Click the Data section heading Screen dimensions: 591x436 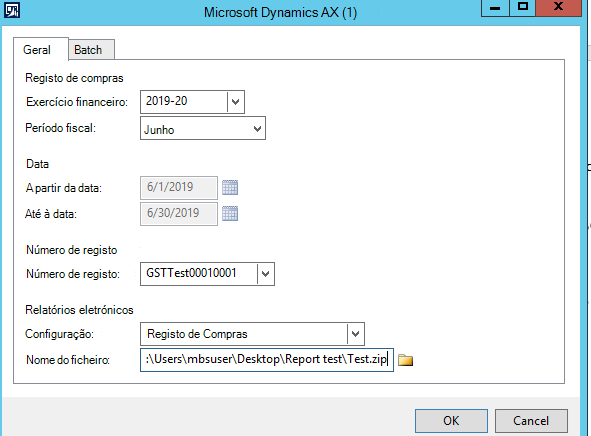coord(37,164)
